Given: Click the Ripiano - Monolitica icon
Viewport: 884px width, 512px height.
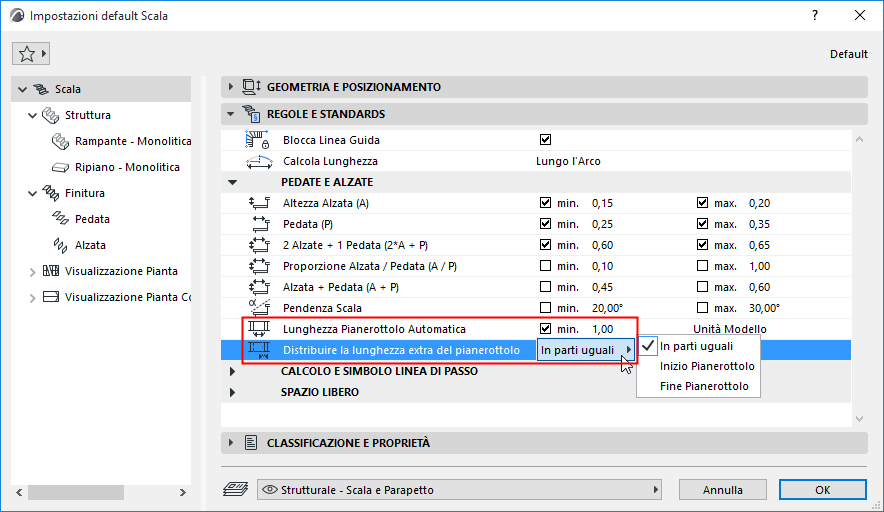Looking at the screenshot, I should tap(60, 167).
